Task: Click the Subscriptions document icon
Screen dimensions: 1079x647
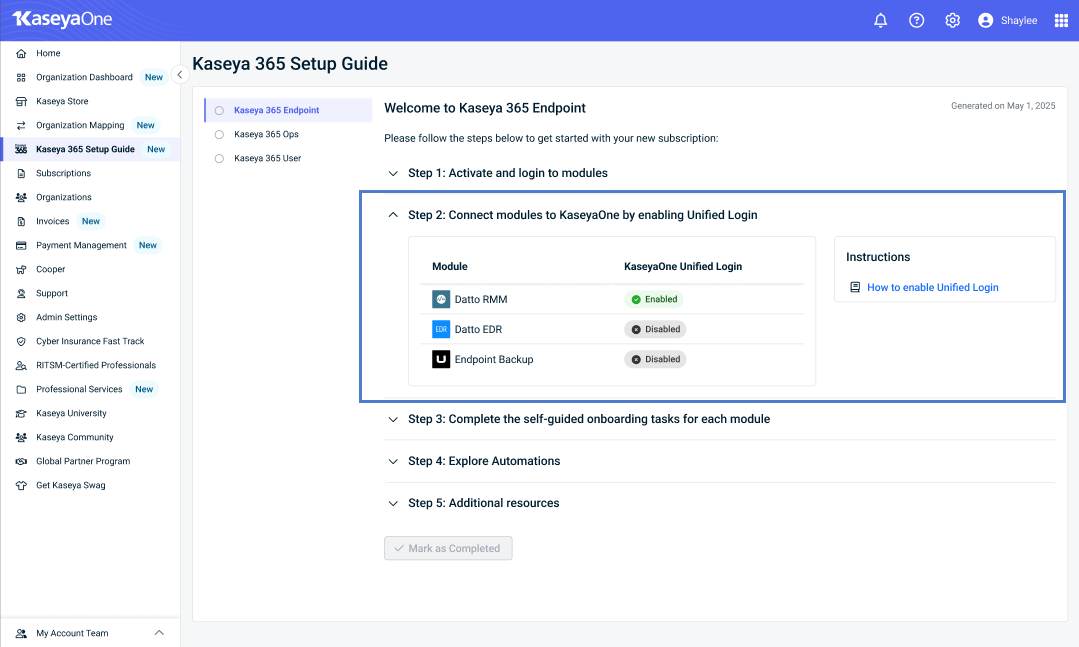Action: pos(21,173)
